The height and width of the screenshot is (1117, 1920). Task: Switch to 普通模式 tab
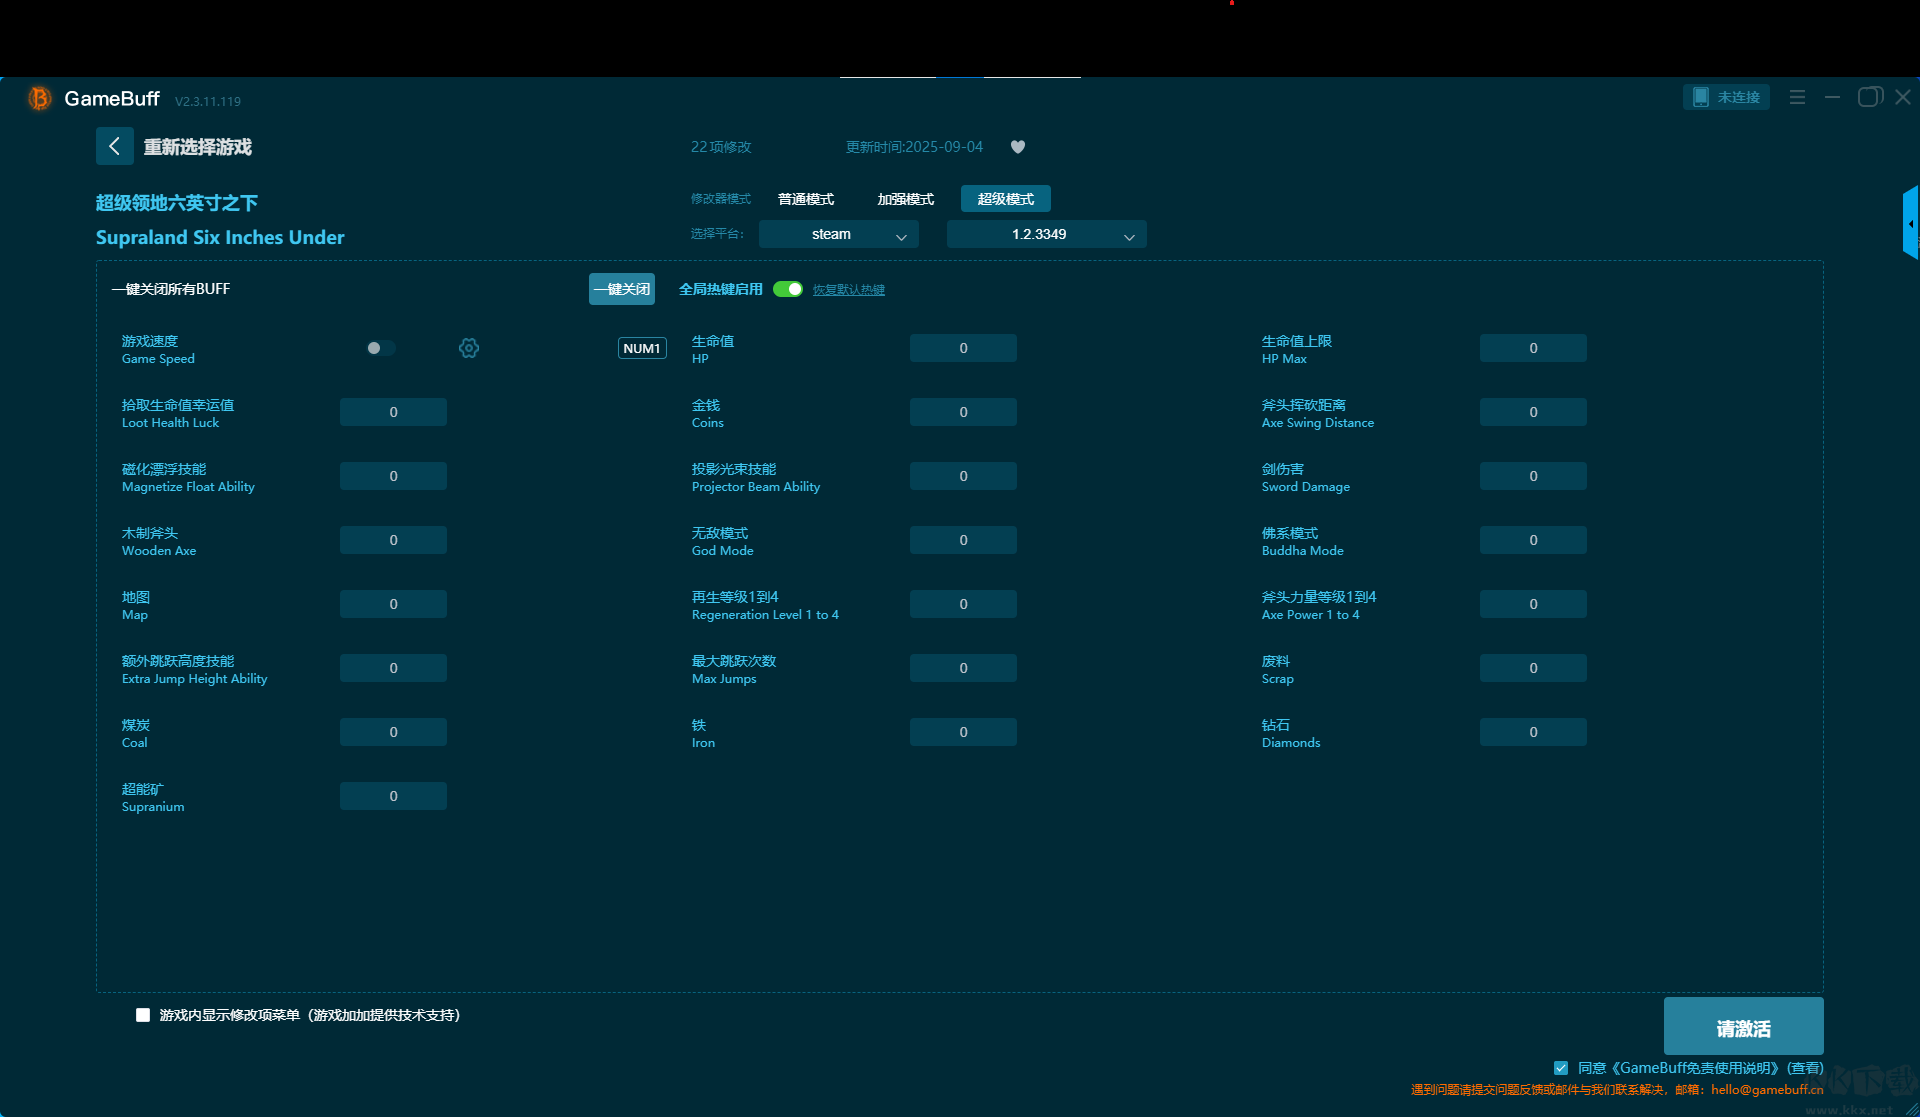(806, 199)
